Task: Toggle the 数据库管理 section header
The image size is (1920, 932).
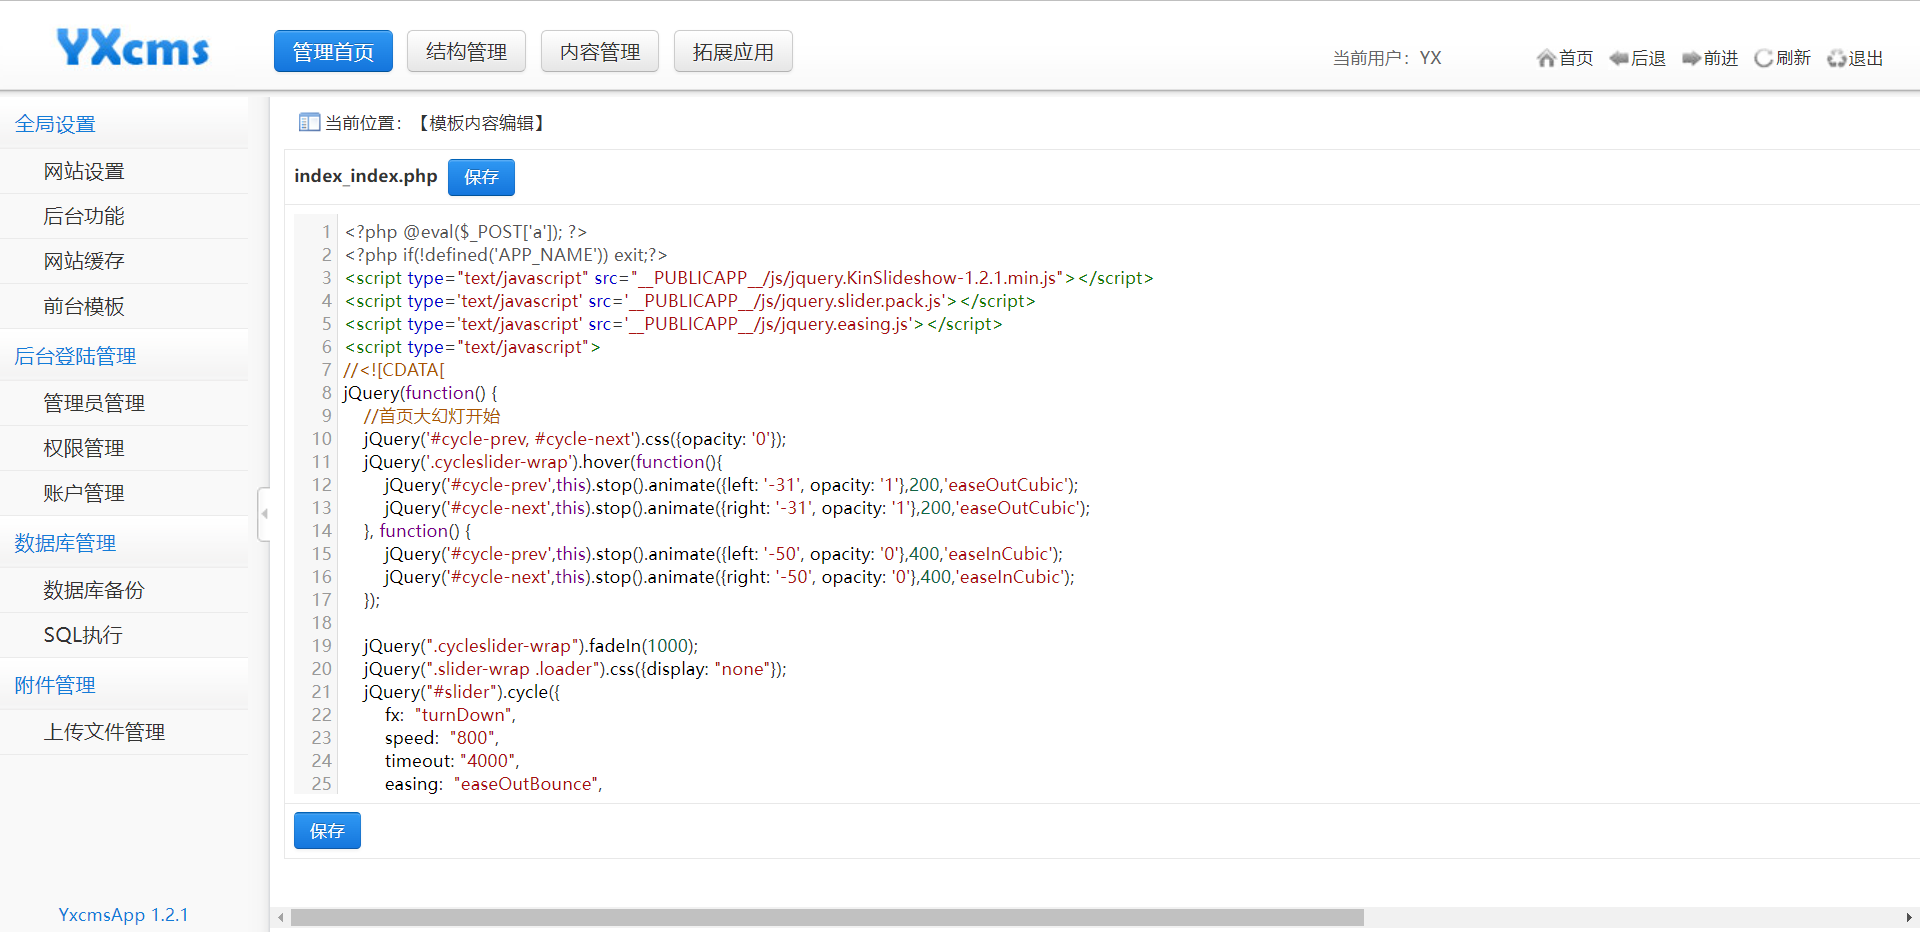Action: (x=124, y=543)
